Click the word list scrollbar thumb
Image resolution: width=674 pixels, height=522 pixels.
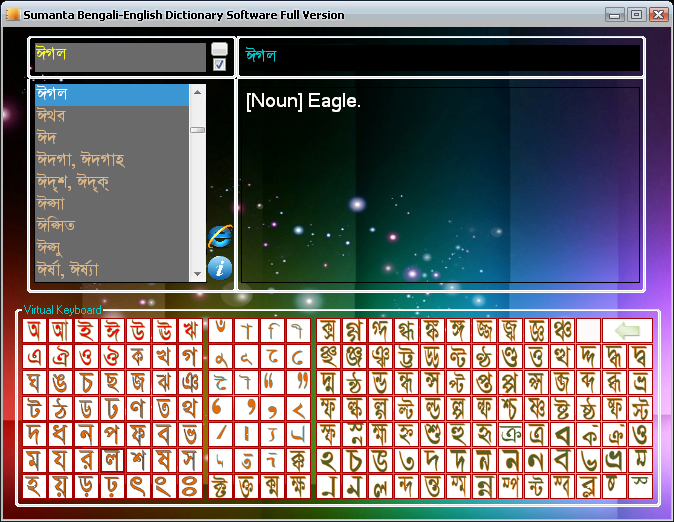197,130
